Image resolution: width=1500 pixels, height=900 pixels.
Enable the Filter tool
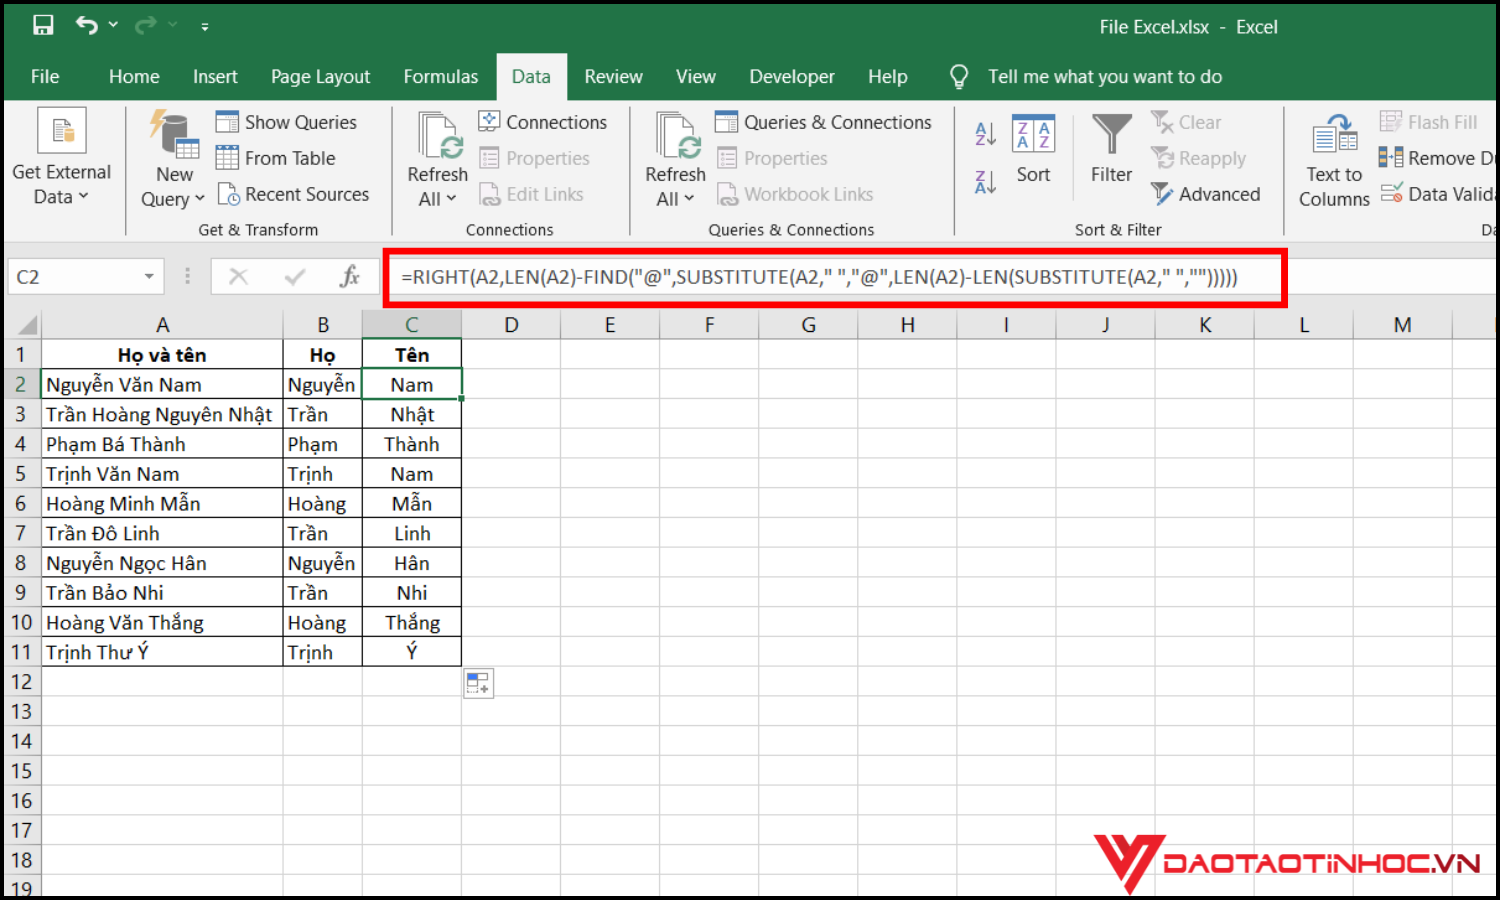click(1110, 150)
